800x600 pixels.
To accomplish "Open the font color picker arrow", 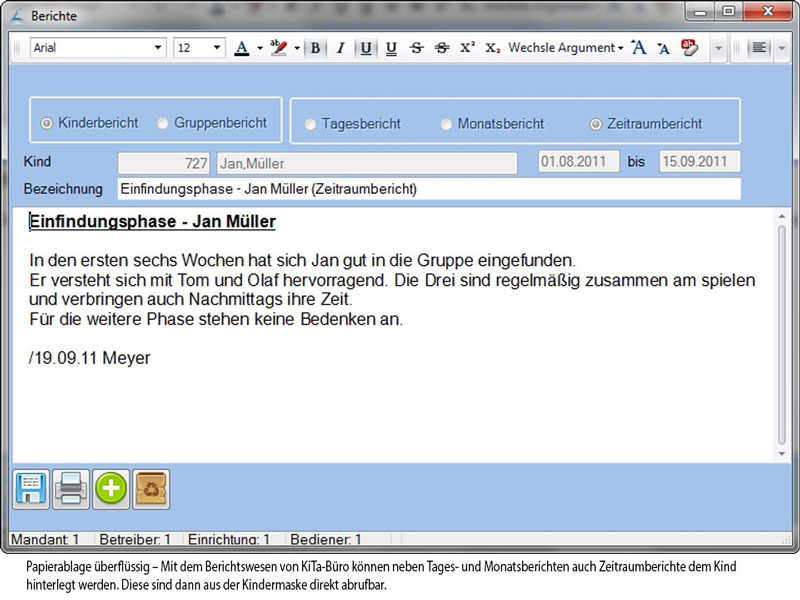I will pos(259,48).
